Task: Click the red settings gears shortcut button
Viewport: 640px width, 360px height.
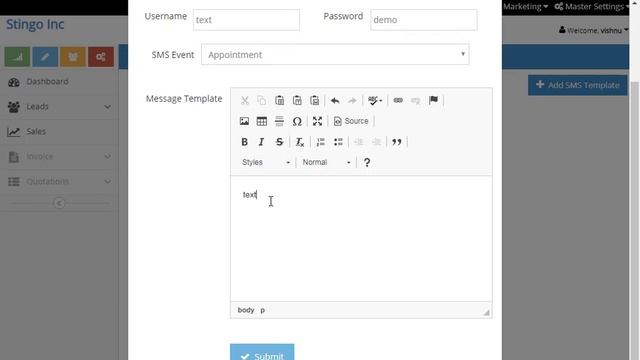Action: [101, 57]
